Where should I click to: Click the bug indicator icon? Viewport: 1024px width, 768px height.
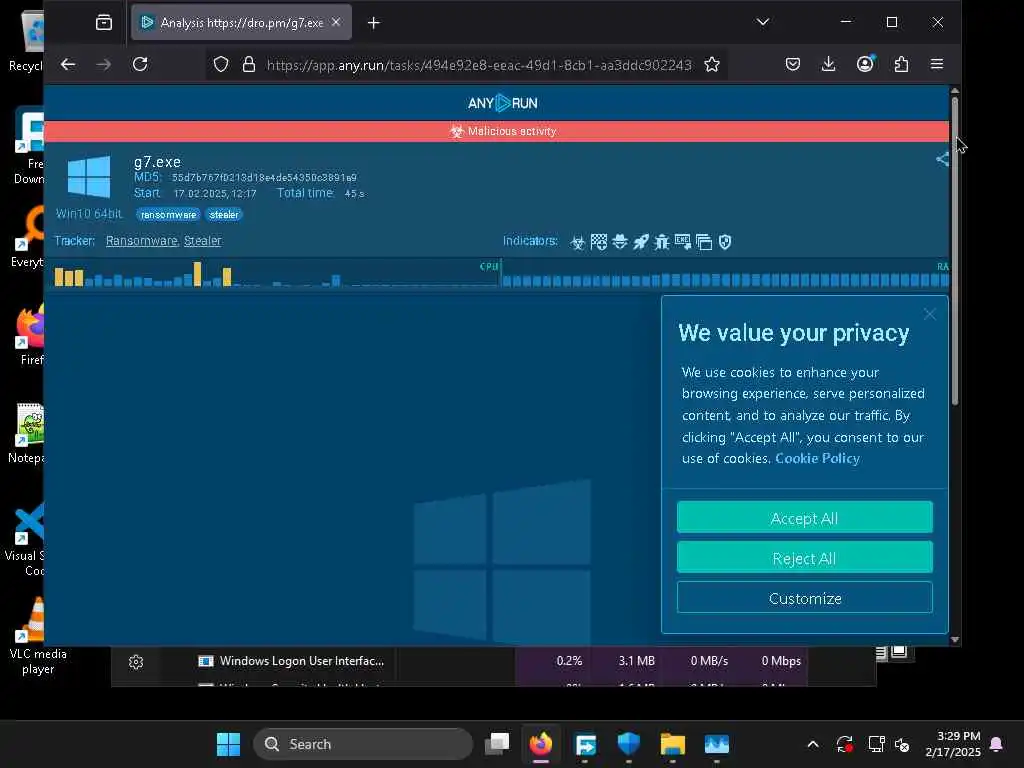click(x=662, y=242)
